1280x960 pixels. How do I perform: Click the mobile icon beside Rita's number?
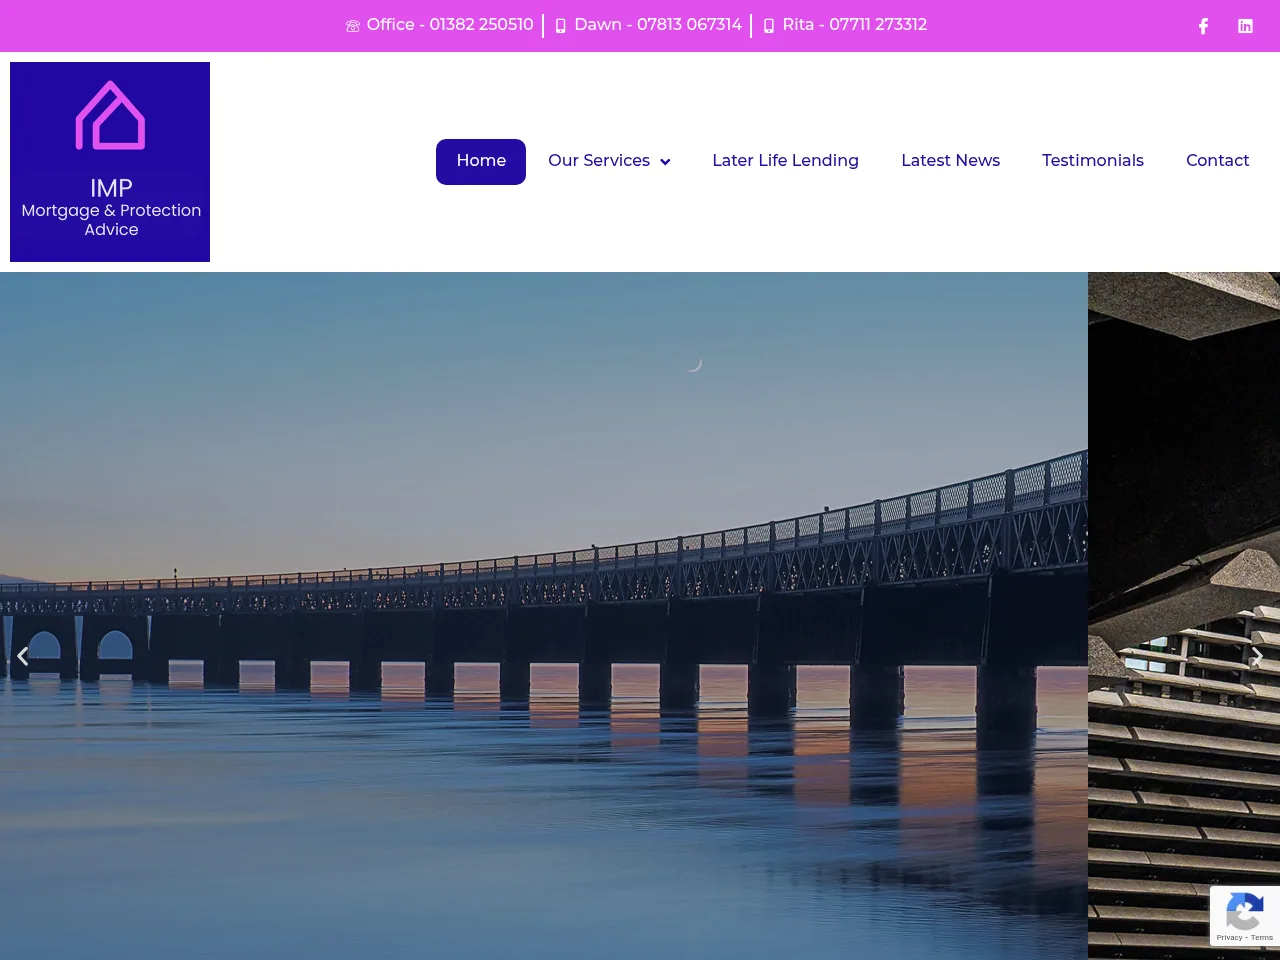[x=768, y=26]
